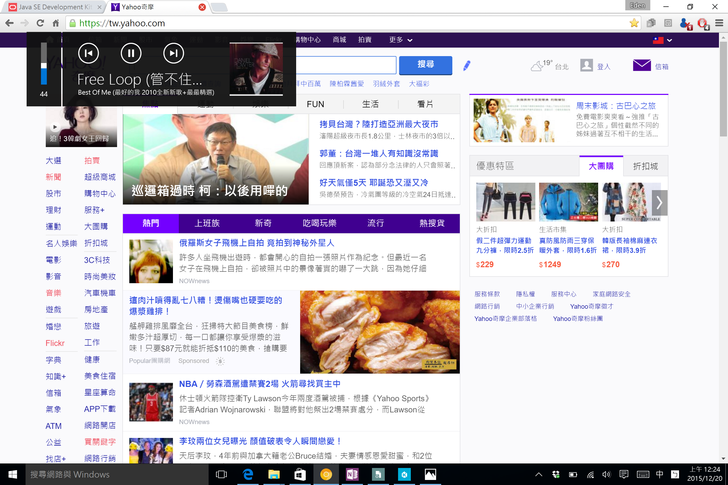Image resolution: width=728 pixels, height=485 pixels.
Task: Open Microsoft Edge from the taskbar
Action: (248, 474)
